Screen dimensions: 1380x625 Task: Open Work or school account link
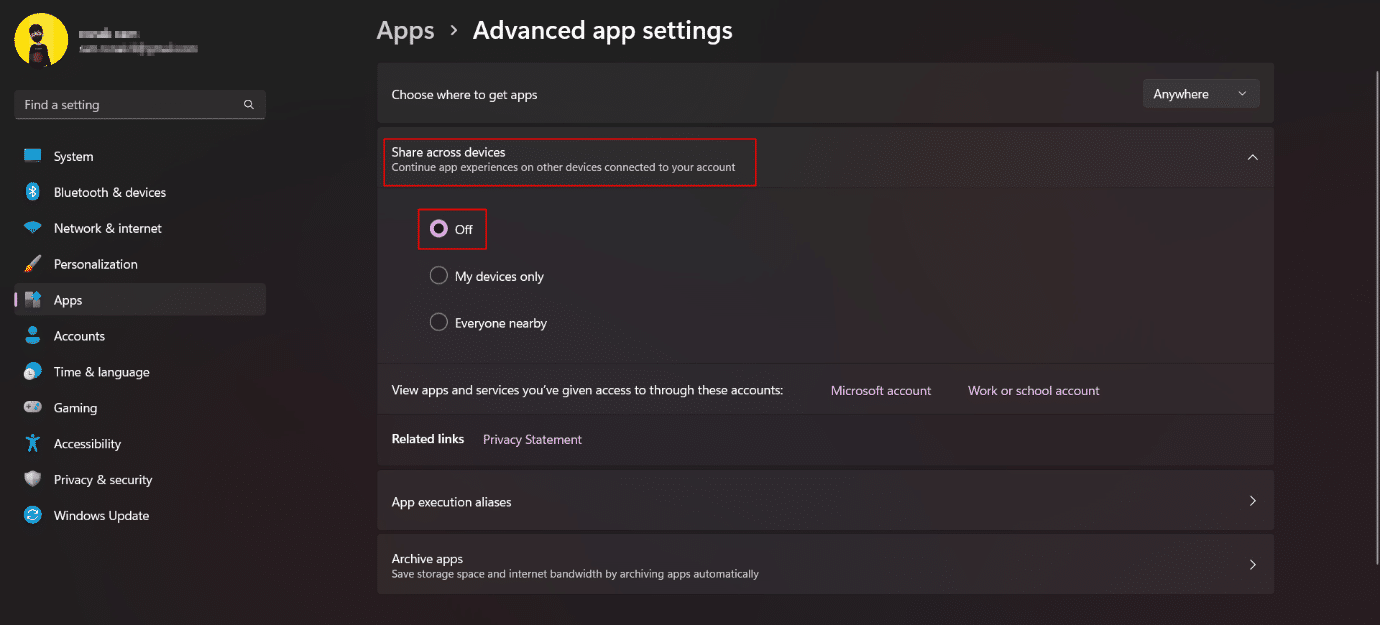(x=1034, y=391)
